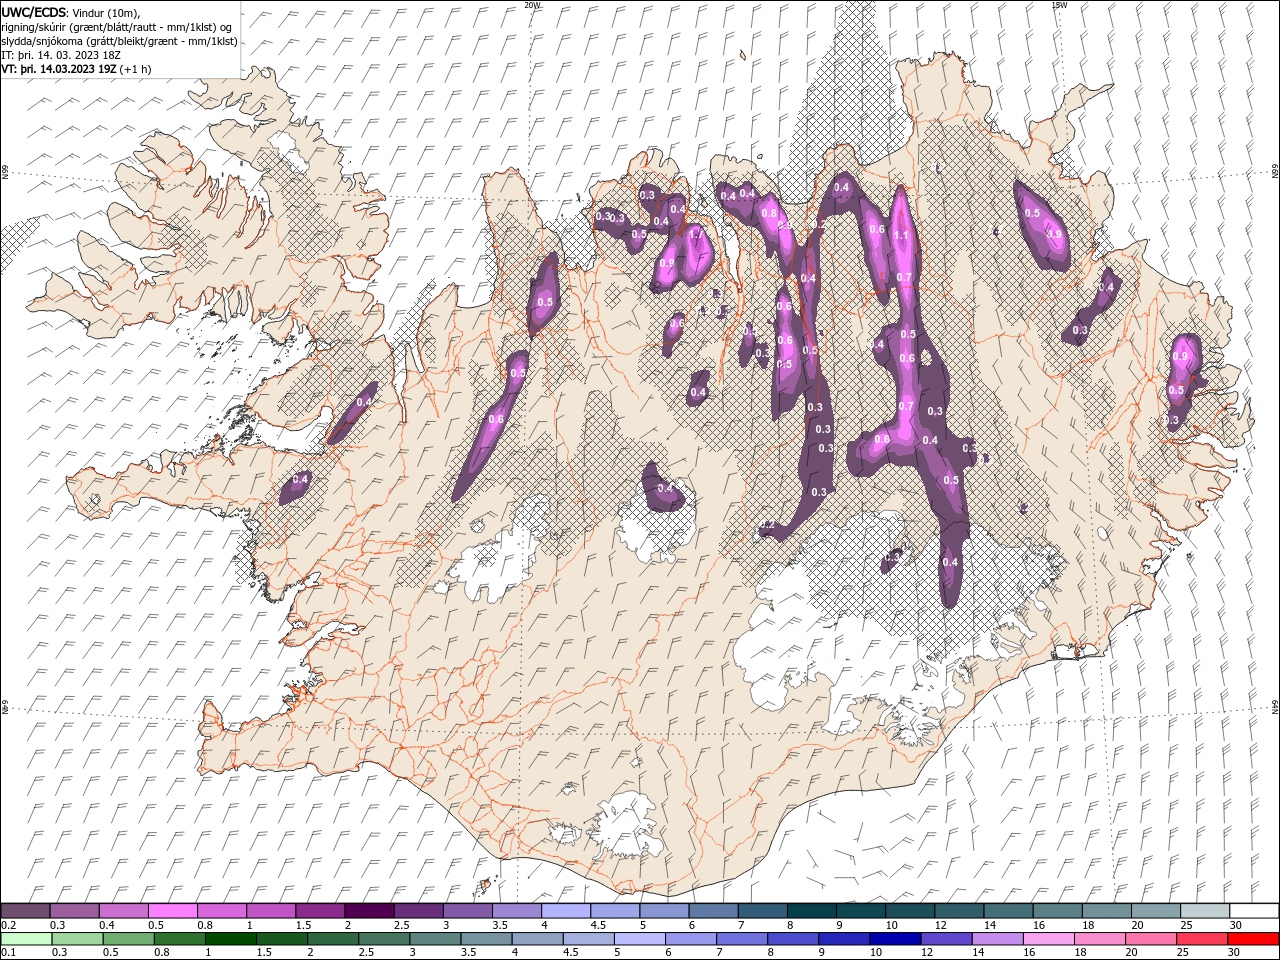Pick the light gray 25 snow legend swatch
Screen dimensions: 1280x960
coord(1205,911)
